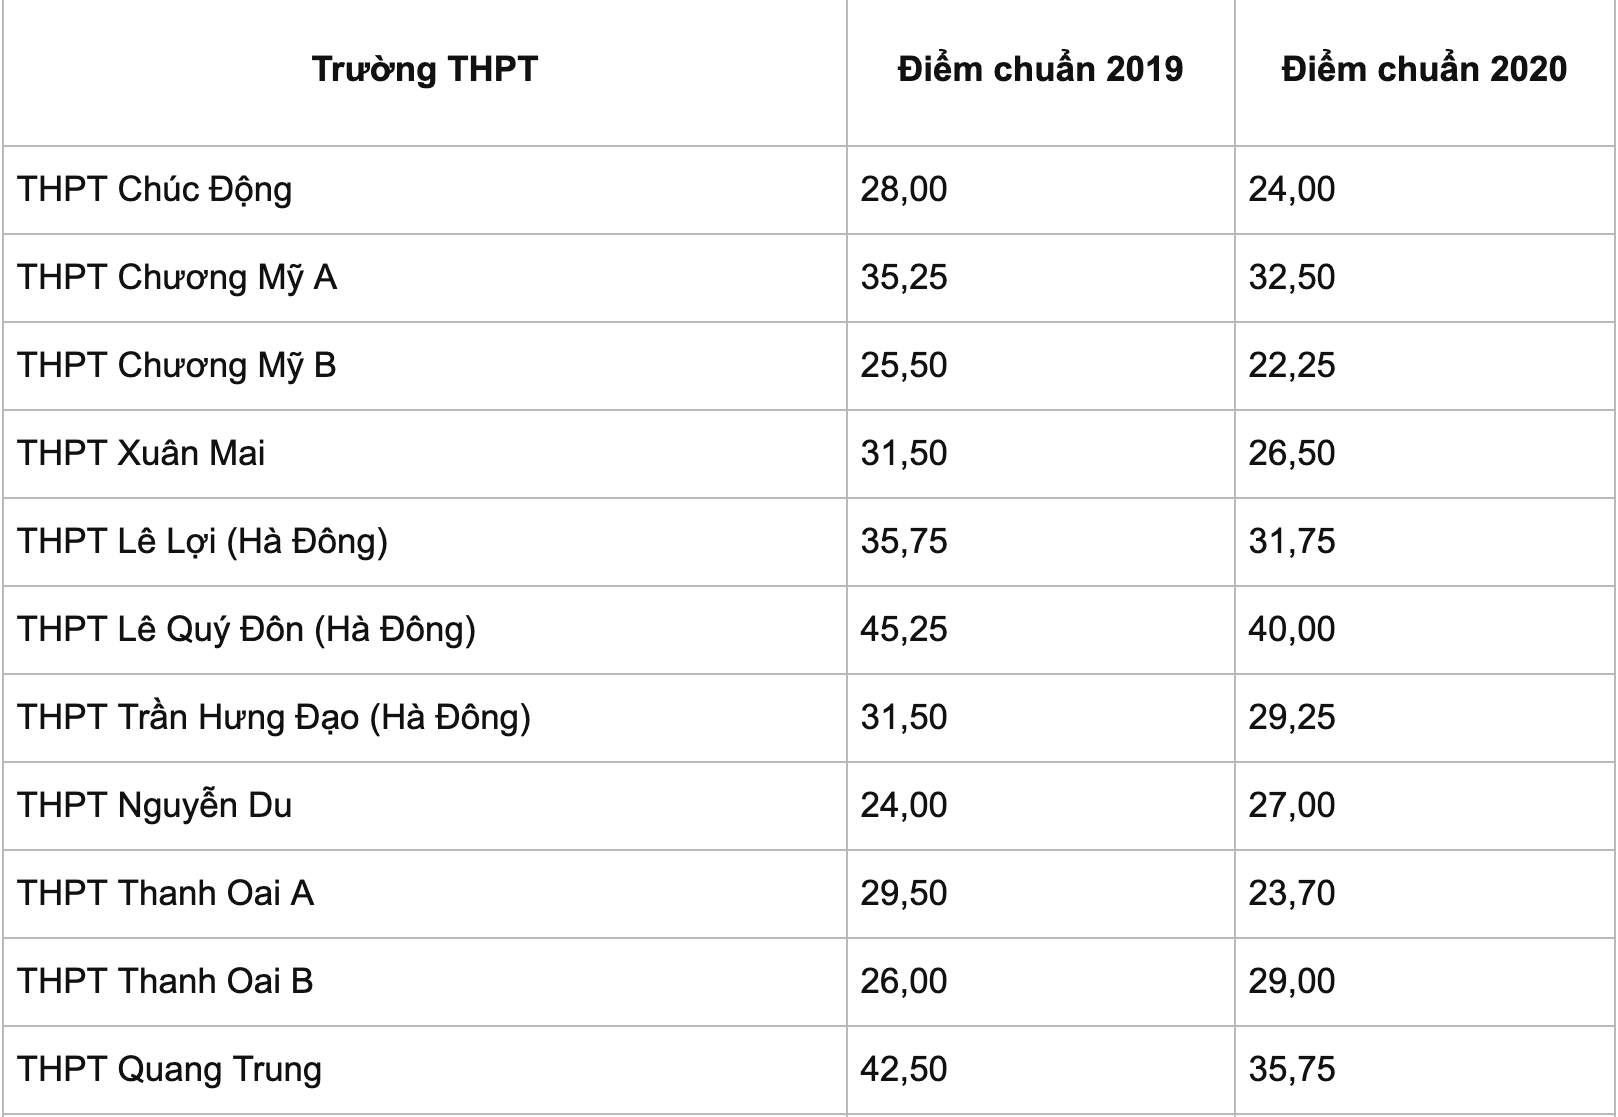Click the Trường THPT column header

coord(424,69)
